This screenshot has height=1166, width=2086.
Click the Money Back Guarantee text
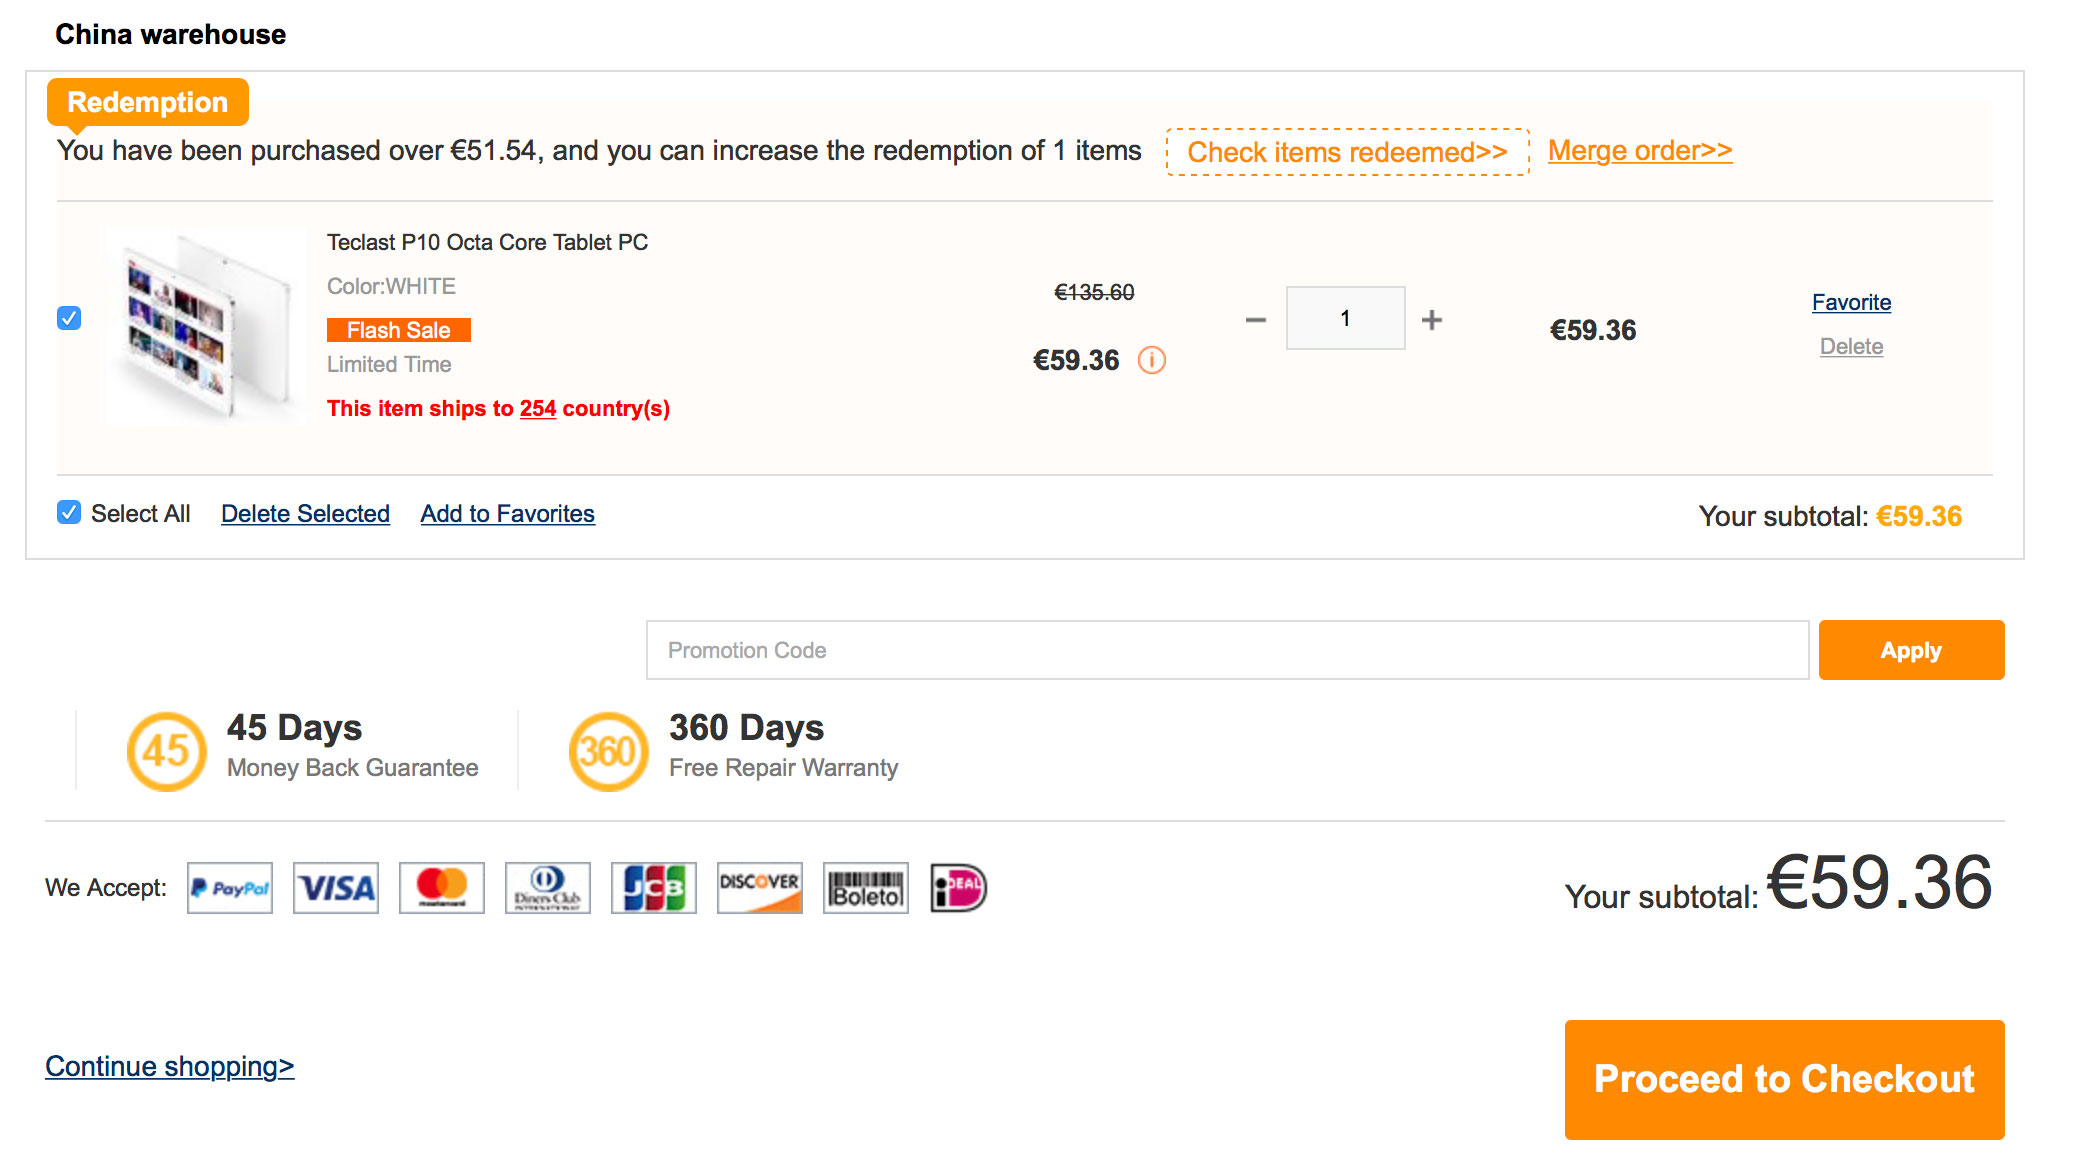coord(352,767)
